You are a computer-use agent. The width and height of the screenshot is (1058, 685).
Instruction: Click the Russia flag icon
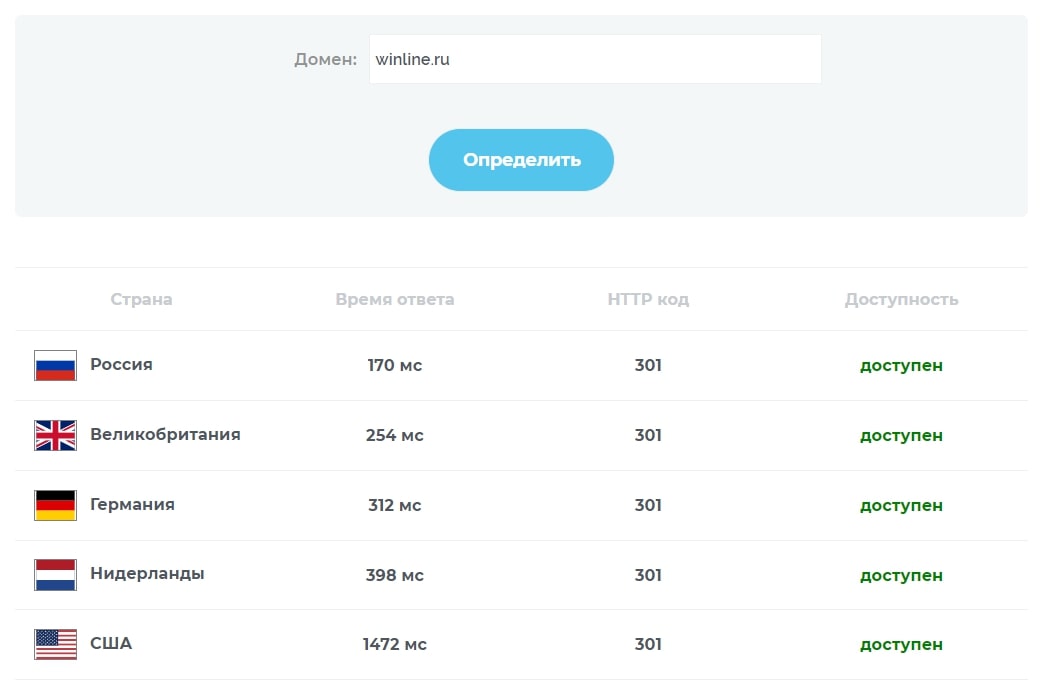[55, 365]
